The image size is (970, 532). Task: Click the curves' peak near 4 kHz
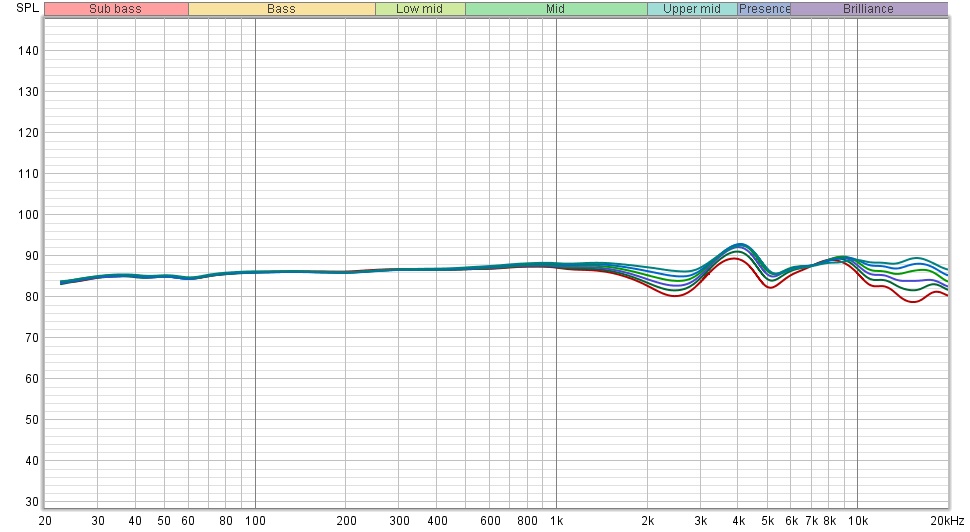click(738, 244)
